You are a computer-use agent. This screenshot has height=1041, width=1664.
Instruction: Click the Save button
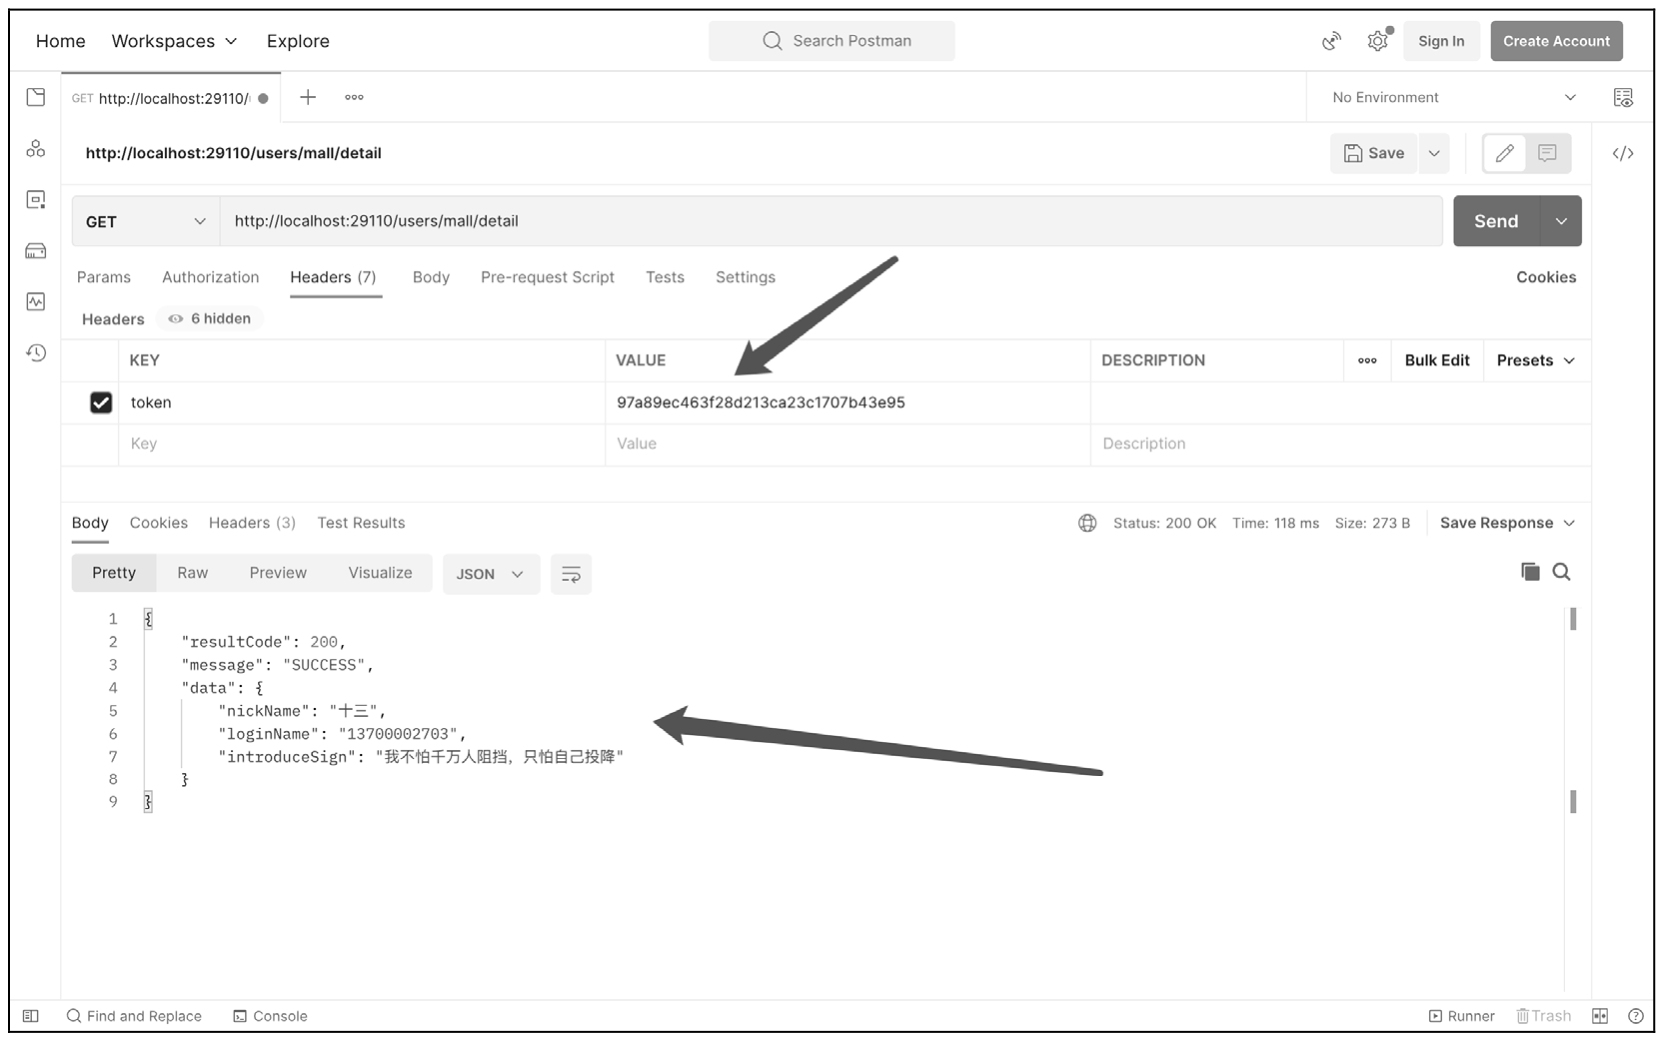click(x=1374, y=153)
